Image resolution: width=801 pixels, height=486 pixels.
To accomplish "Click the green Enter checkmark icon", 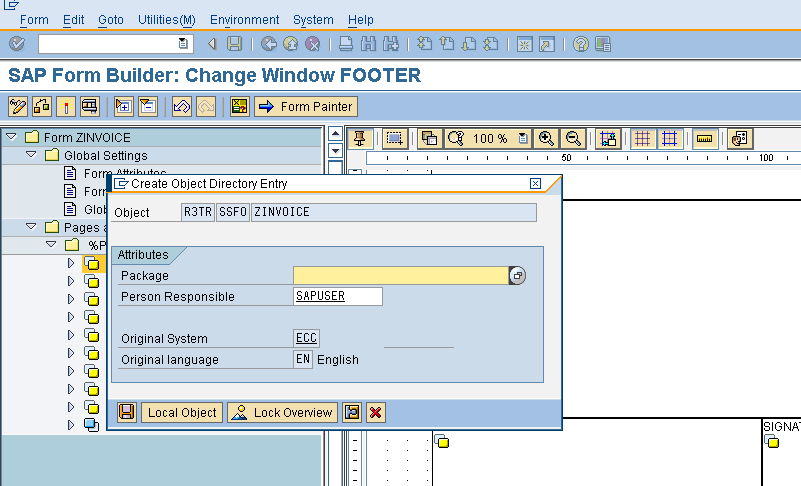I will coord(17,44).
